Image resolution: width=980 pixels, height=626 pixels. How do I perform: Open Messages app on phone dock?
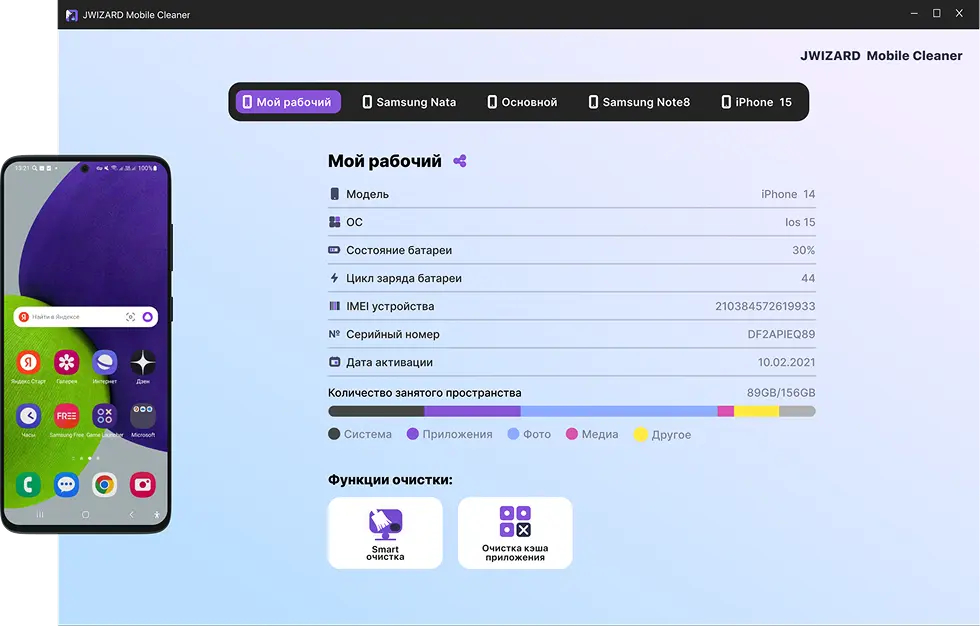pos(66,485)
